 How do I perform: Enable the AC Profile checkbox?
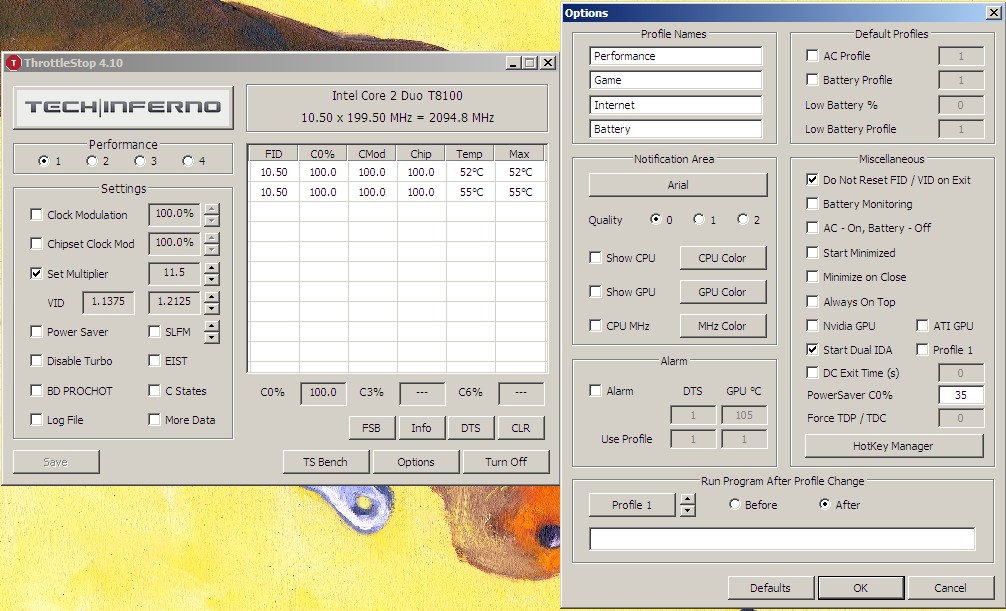click(812, 55)
